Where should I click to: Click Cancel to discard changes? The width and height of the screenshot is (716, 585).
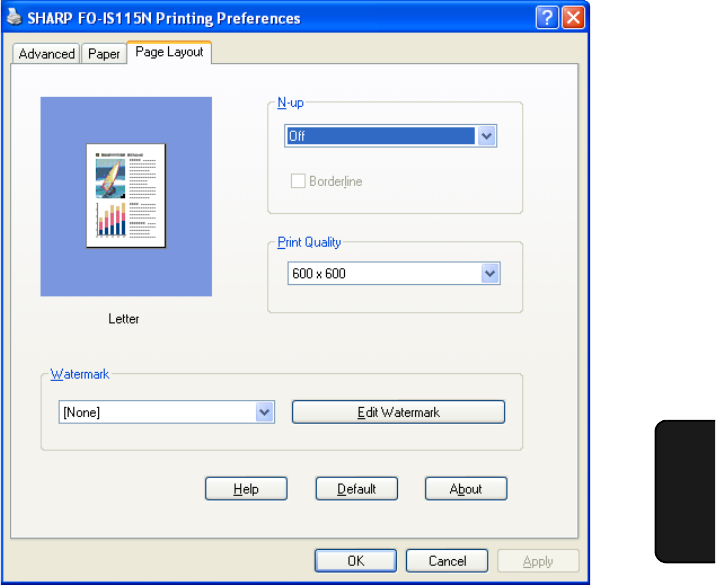point(447,561)
